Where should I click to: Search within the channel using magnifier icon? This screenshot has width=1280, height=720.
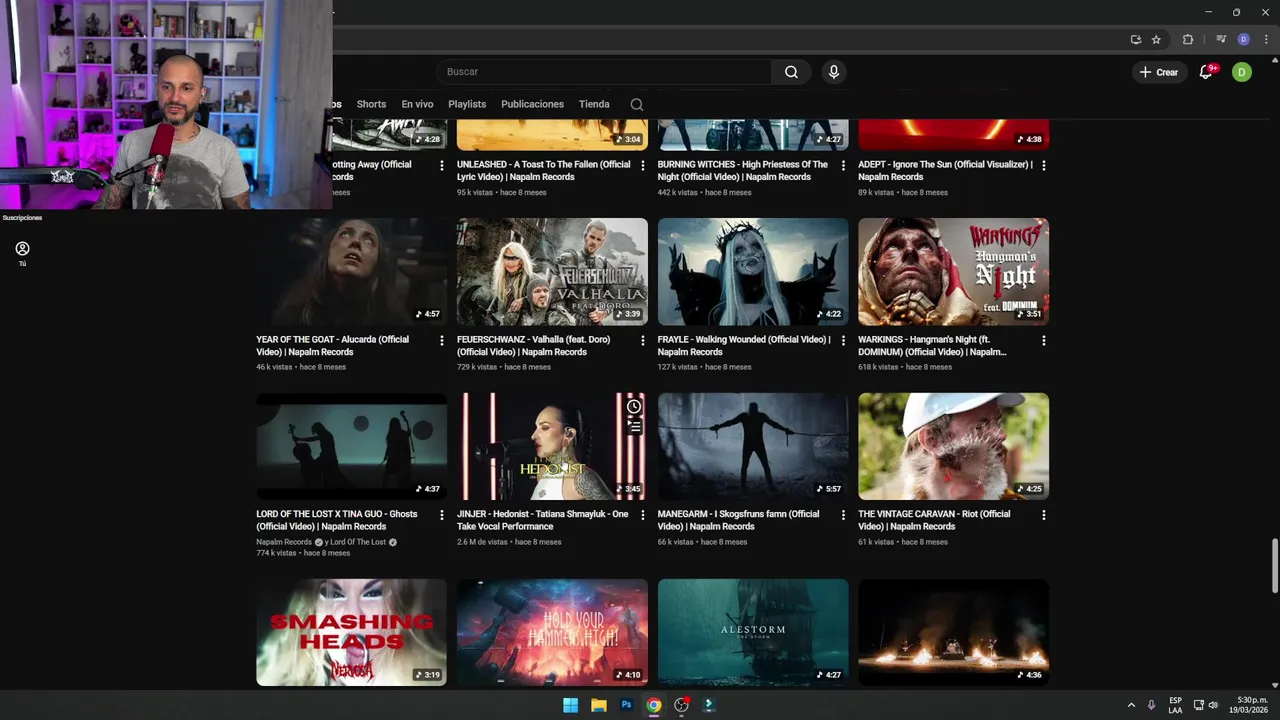pyautogui.click(x=637, y=104)
